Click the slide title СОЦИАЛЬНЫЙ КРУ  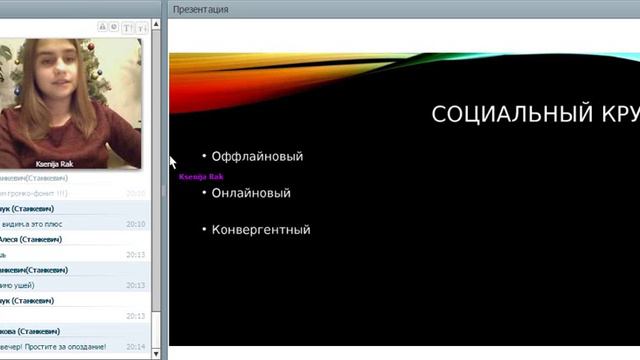pyautogui.click(x=536, y=114)
